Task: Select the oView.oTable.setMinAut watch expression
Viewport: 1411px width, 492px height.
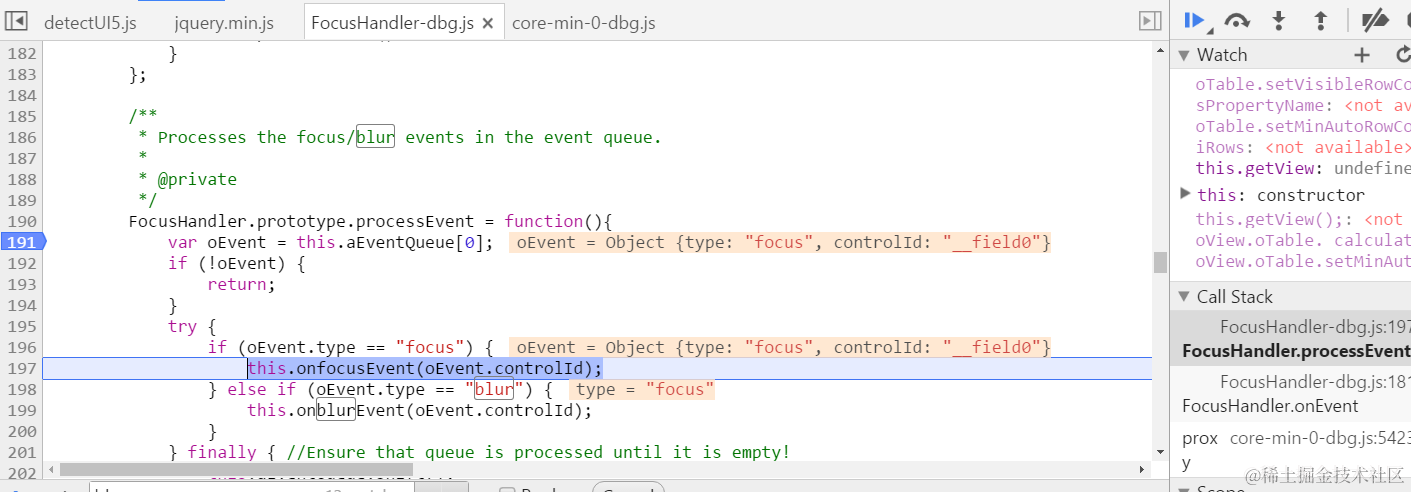Action: pos(1303,261)
